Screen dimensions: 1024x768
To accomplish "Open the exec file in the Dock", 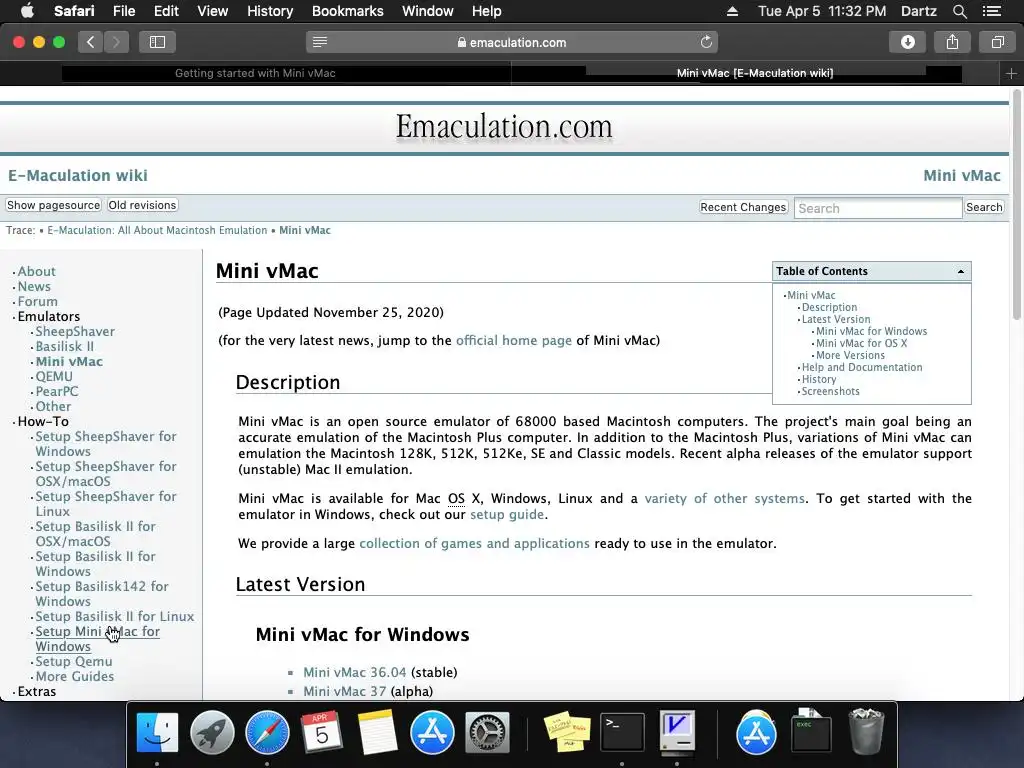I will tap(811, 731).
